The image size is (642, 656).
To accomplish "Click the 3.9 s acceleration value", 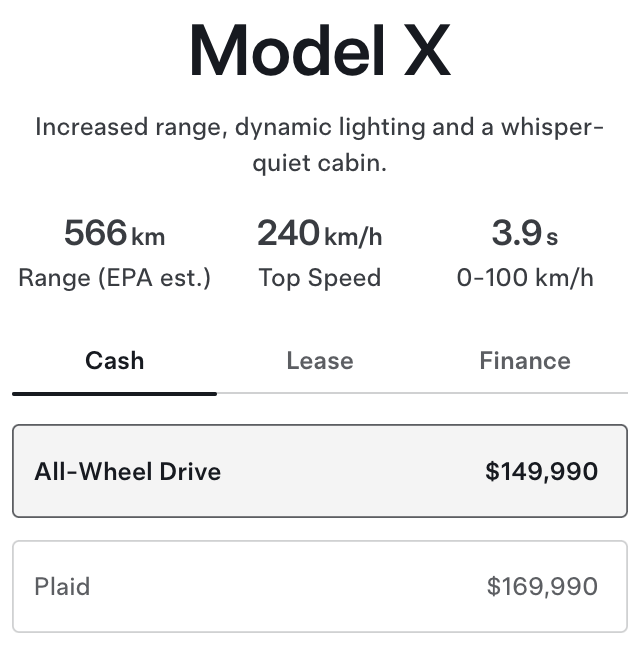I will pyautogui.click(x=524, y=234).
